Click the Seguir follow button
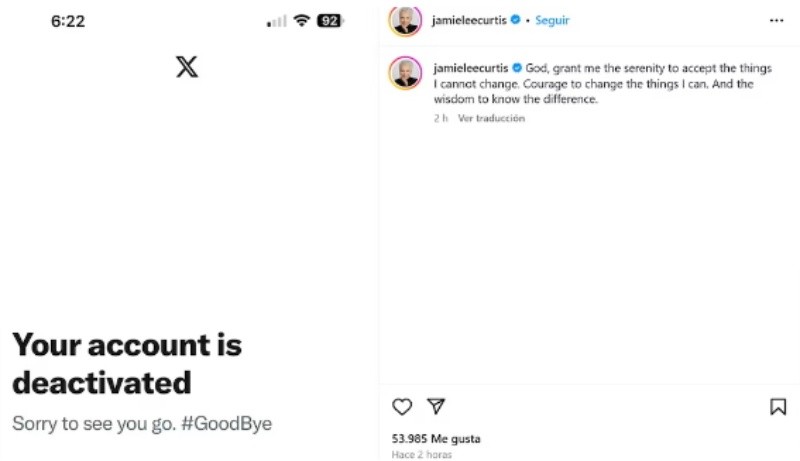Viewport: 800px width, 461px height. click(x=552, y=20)
